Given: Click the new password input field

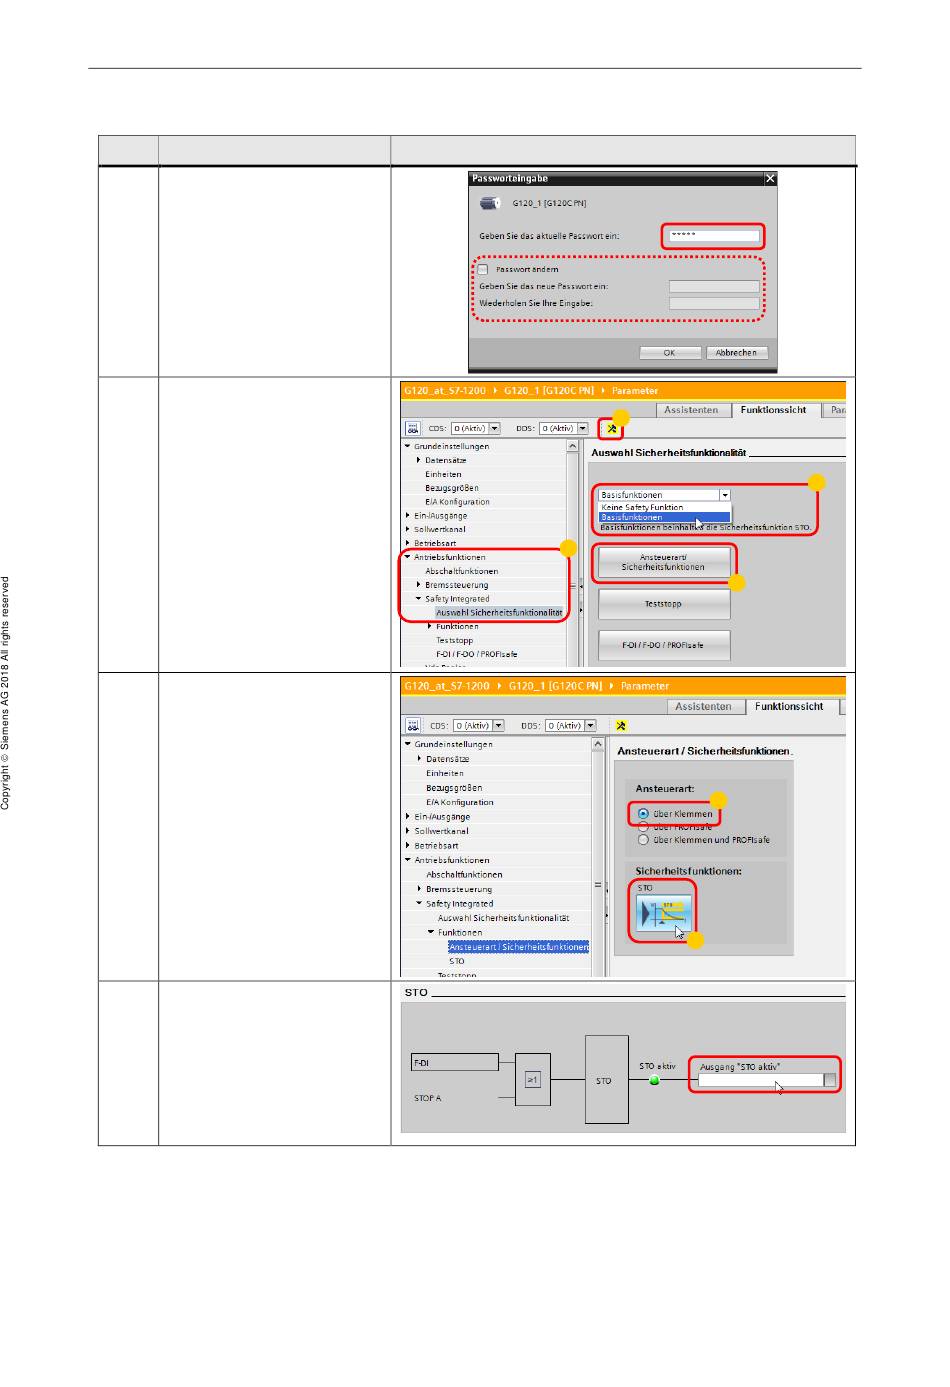Looking at the screenshot, I should 714,286.
